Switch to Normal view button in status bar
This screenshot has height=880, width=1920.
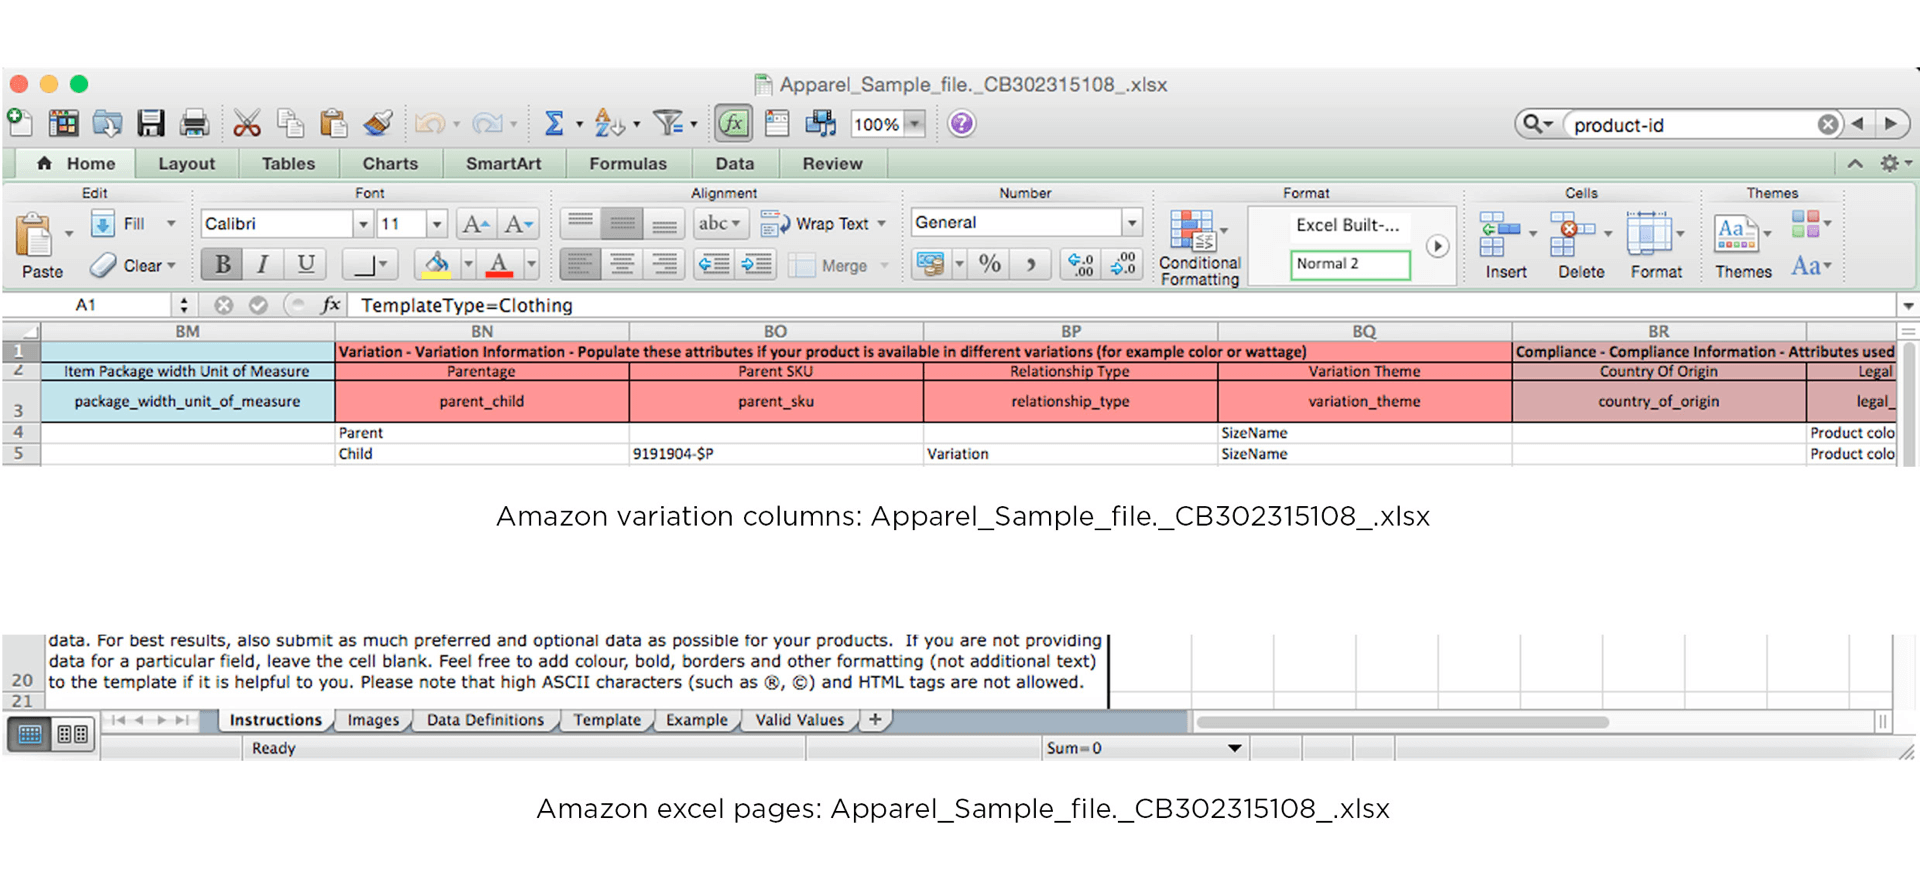click(x=30, y=735)
